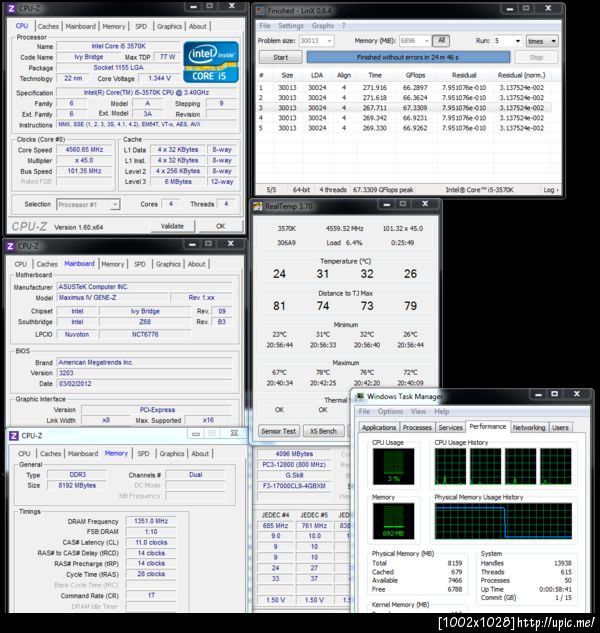The image size is (600, 633).
Task: Click the Stop button in LinX
Action: tap(536, 57)
